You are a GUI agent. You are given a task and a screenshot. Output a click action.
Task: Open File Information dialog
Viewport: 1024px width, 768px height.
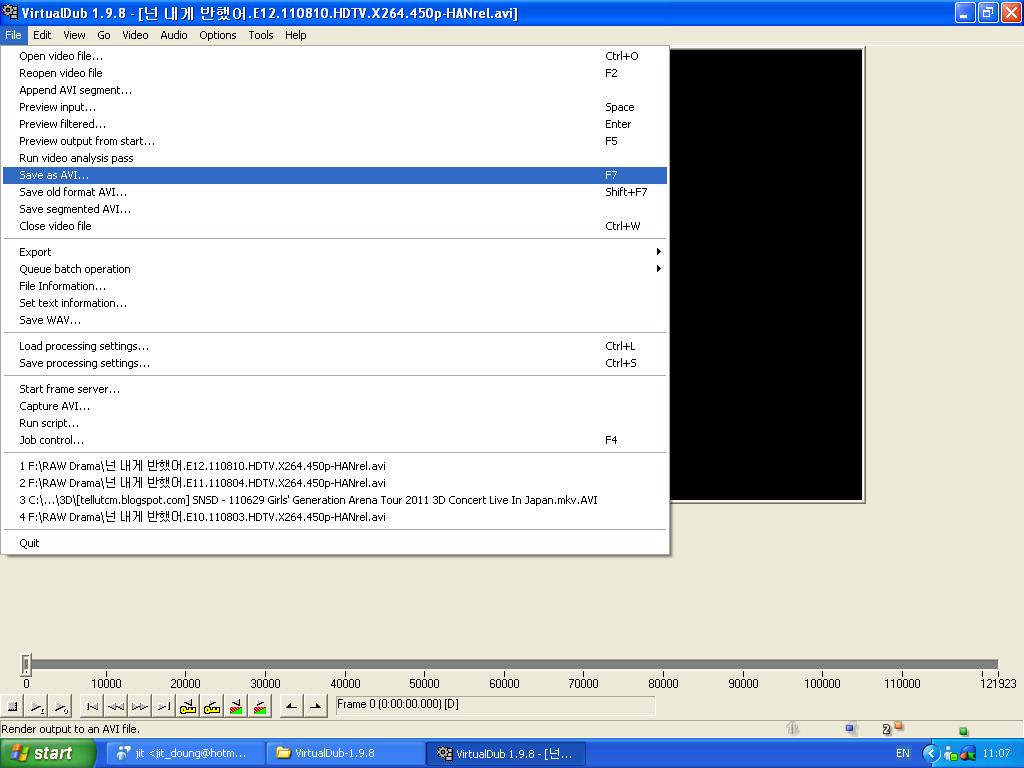point(335,285)
